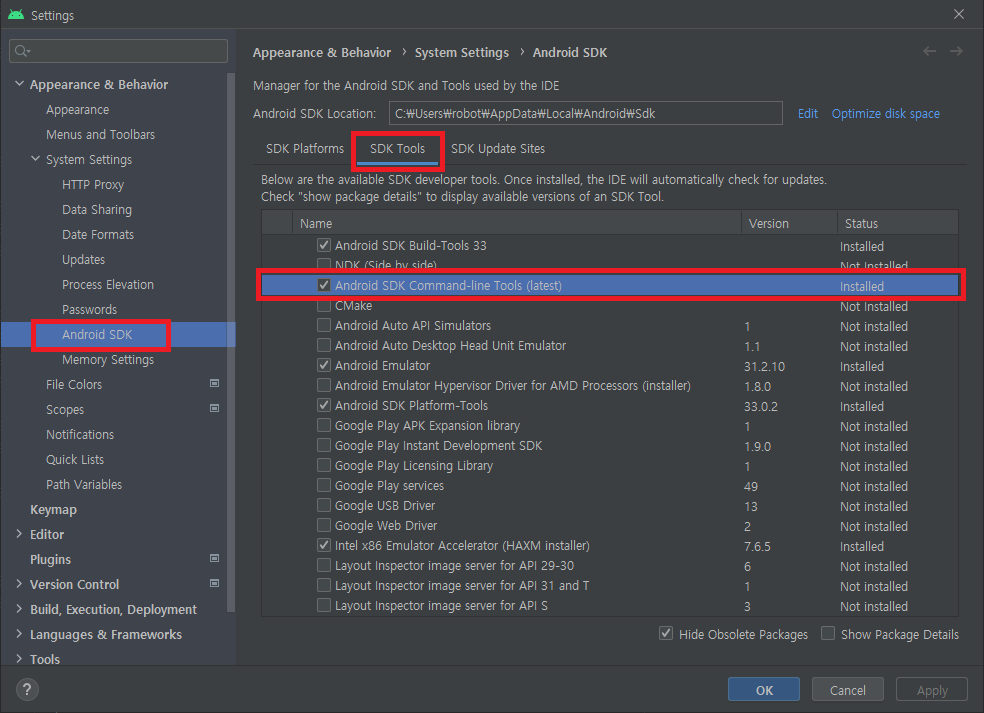Select Passwords in settings tree
Viewport: 984px width, 713px height.
90,309
